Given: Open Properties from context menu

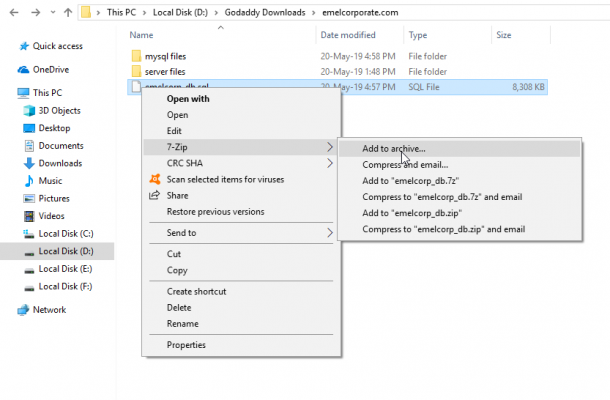Looking at the screenshot, I should point(186,345).
